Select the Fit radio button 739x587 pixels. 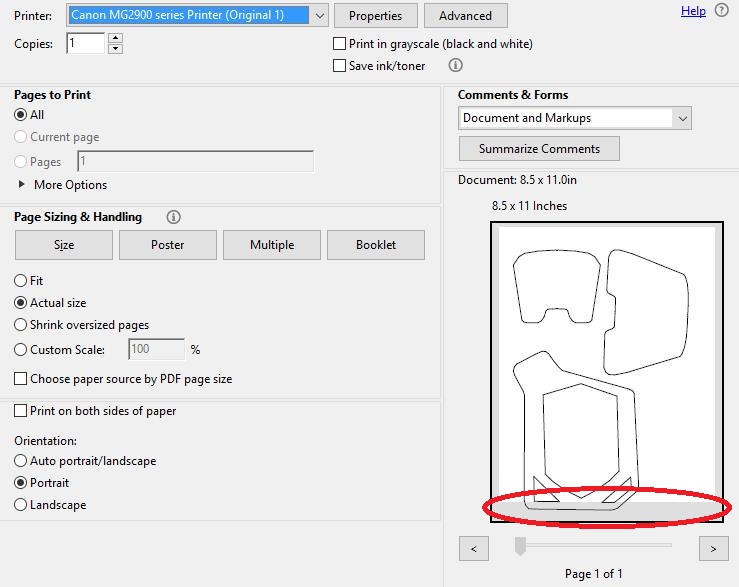point(21,281)
